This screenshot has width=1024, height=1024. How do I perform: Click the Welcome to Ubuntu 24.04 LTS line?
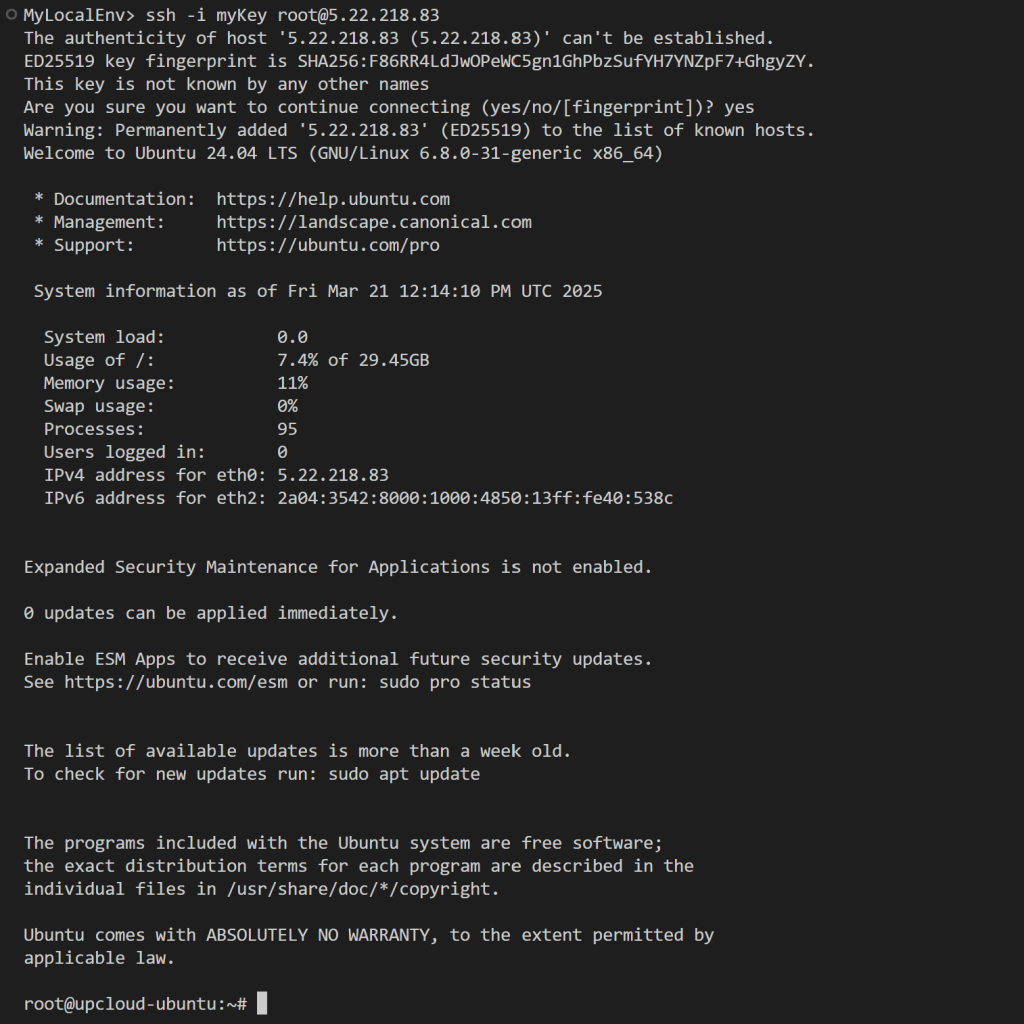[344, 153]
